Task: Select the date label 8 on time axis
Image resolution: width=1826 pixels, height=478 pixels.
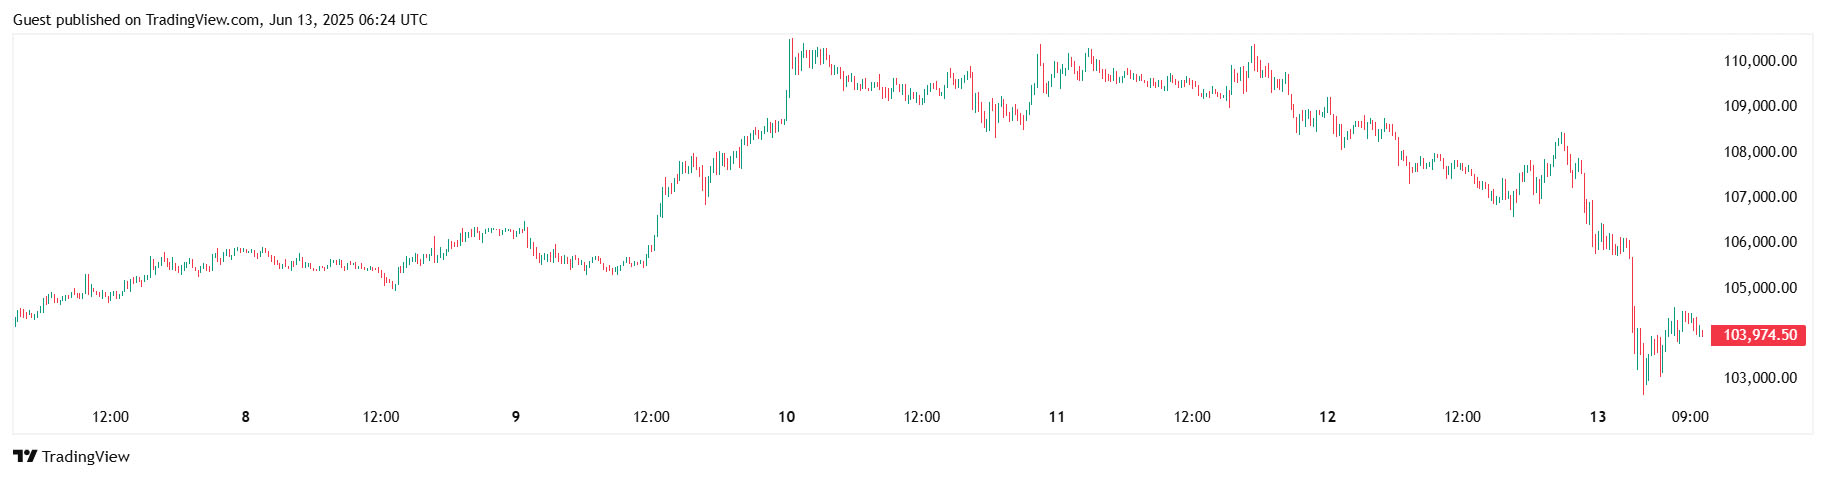Action: click(x=246, y=417)
